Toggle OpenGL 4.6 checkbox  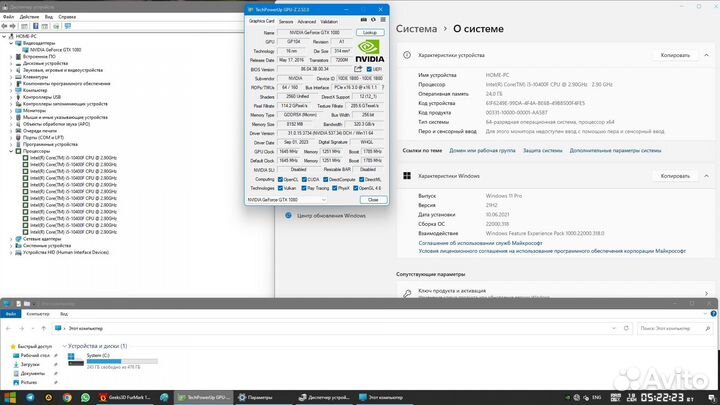tap(355, 188)
